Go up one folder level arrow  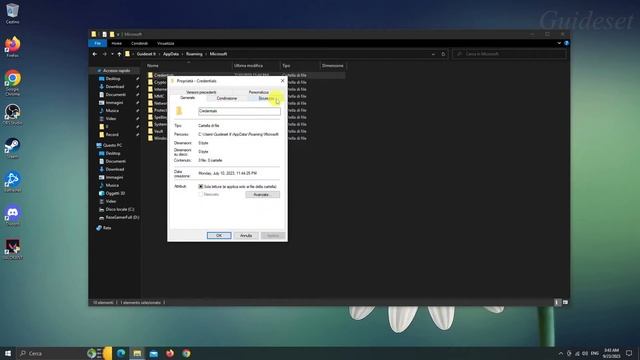119,54
